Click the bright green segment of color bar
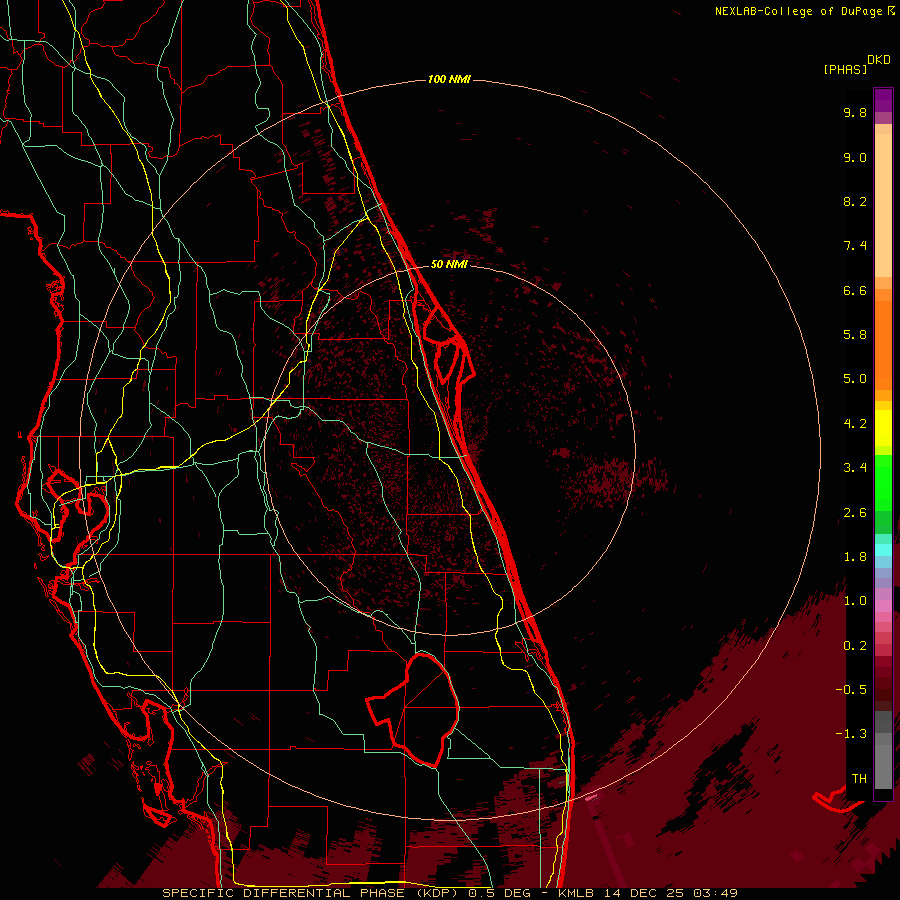Image resolution: width=900 pixels, height=900 pixels. [x=883, y=482]
